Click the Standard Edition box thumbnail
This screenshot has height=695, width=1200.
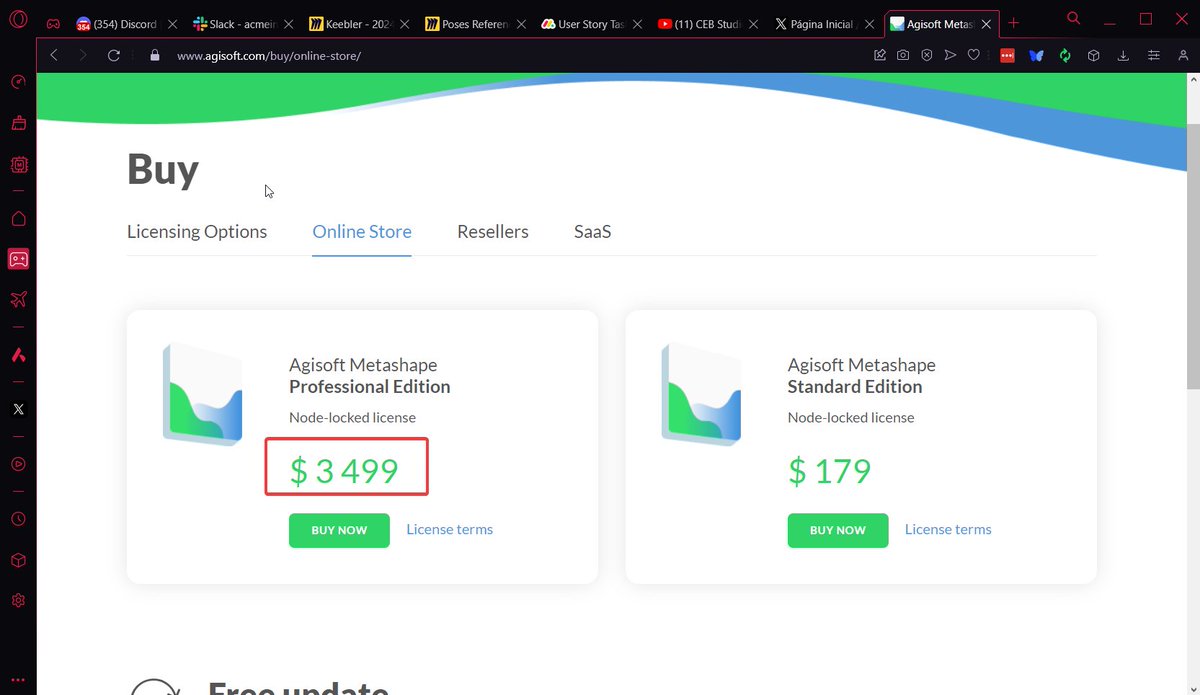tap(701, 394)
